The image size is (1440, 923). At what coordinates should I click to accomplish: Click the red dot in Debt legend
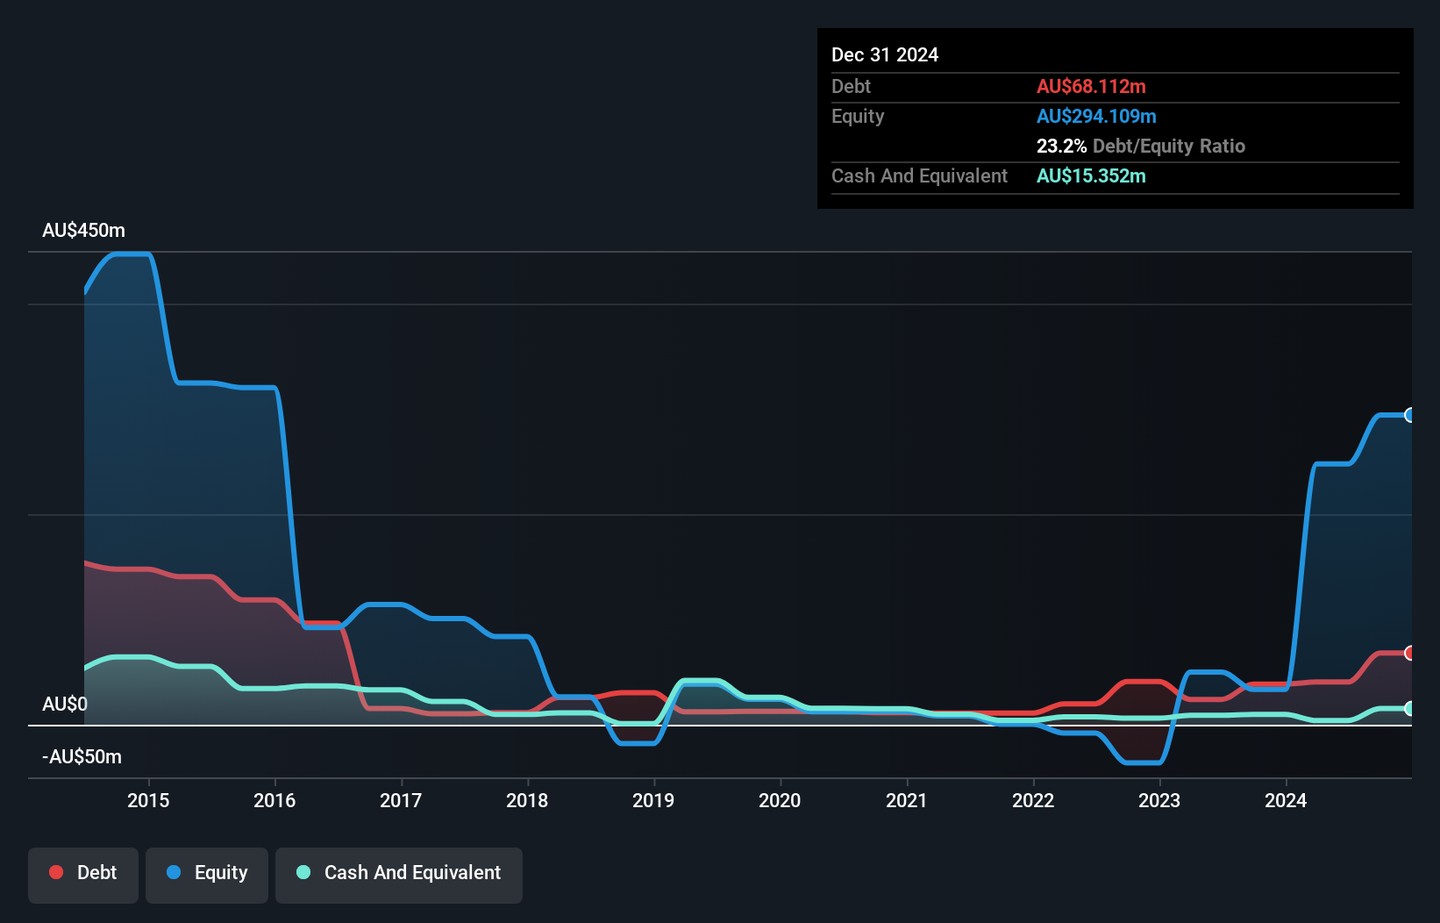[57, 873]
